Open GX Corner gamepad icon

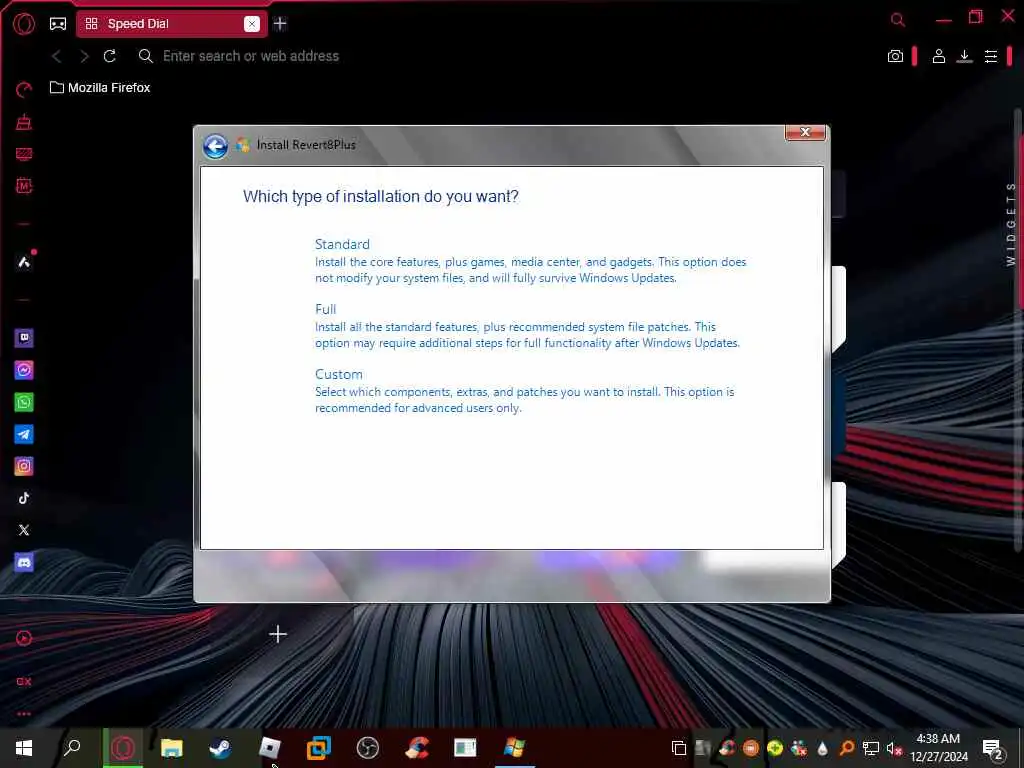coord(58,24)
